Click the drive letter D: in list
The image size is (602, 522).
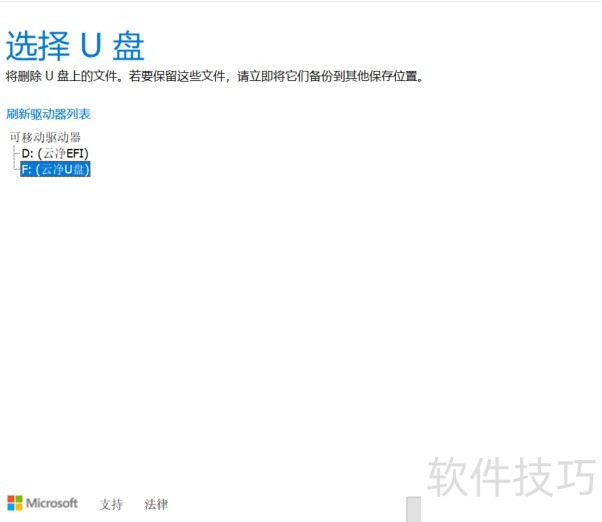coord(27,153)
